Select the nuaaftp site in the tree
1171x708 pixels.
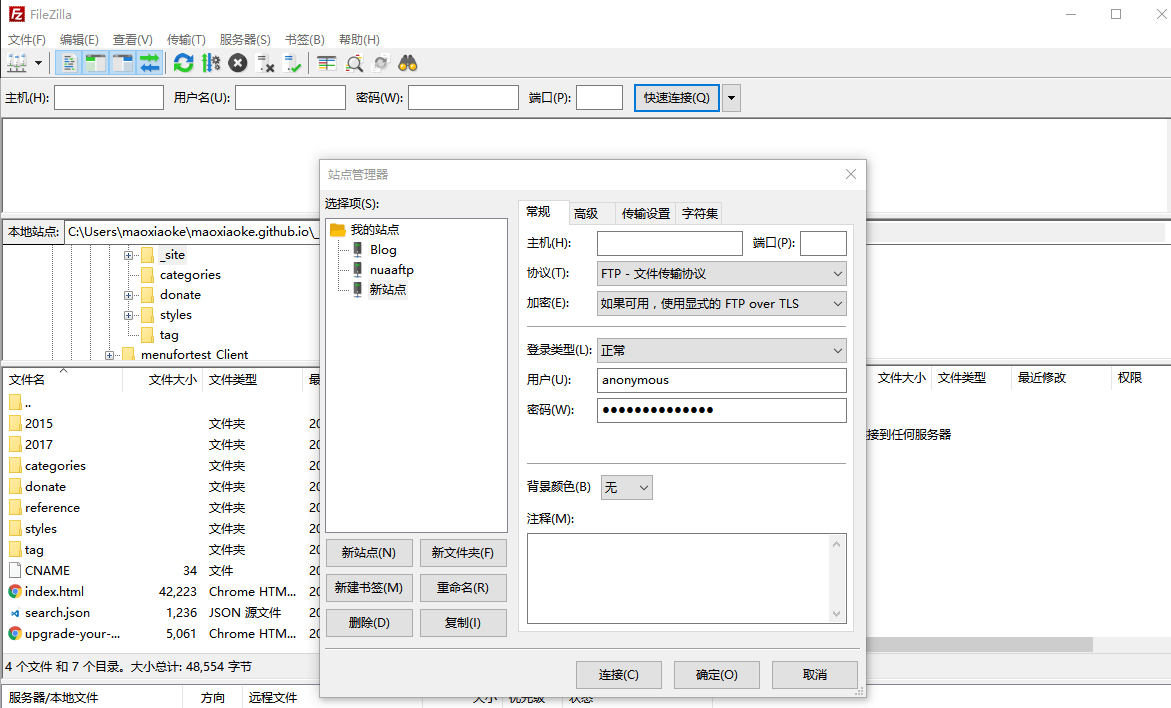391,269
